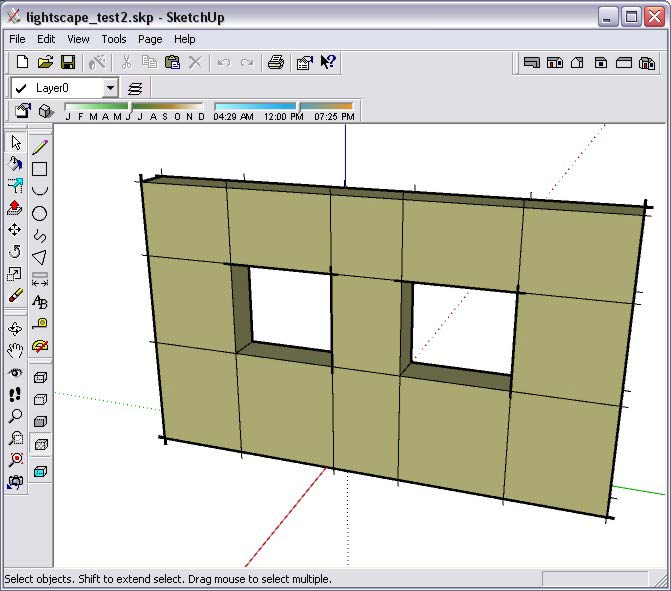Choose the hand Pan tool

pos(15,350)
